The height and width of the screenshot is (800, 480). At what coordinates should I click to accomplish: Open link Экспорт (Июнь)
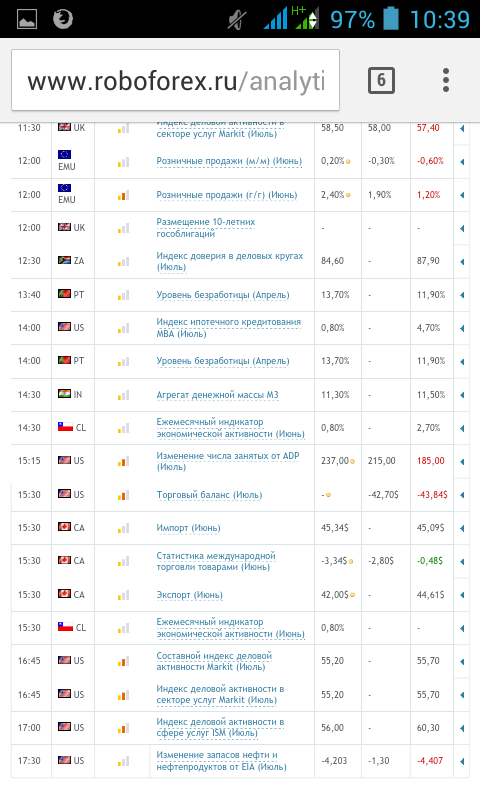tap(189, 595)
